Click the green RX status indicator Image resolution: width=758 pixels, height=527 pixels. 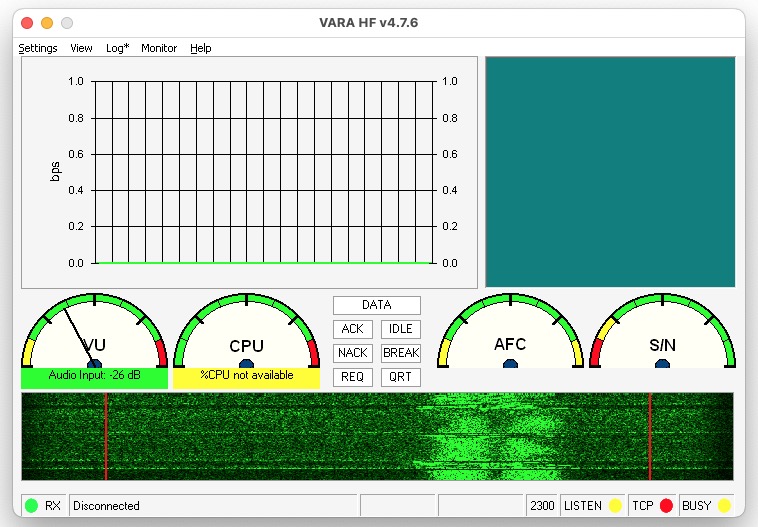point(32,506)
